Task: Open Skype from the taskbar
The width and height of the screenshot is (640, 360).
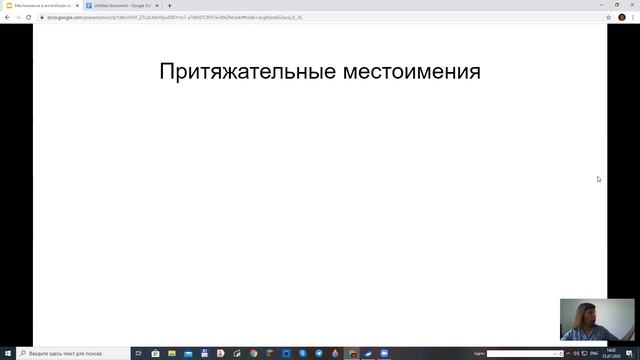Action: [x=302, y=353]
